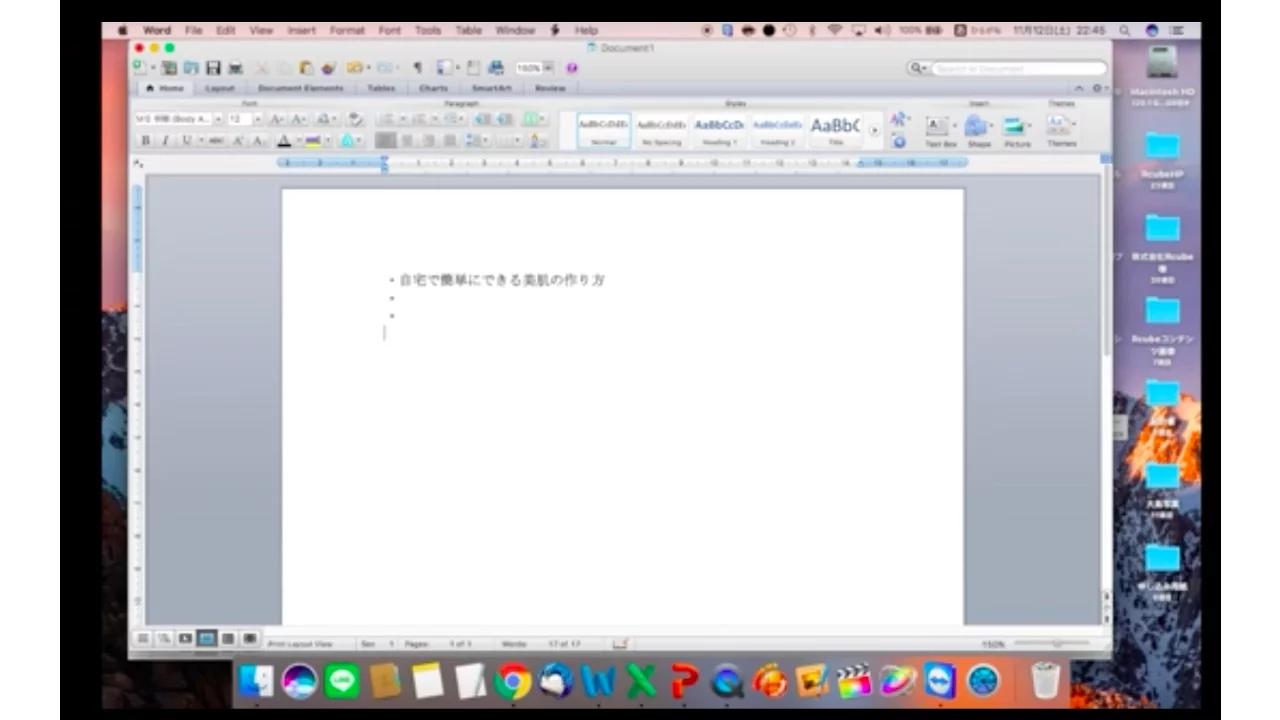The image size is (1280, 720).
Task: Apply the Normal style
Action: click(604, 130)
